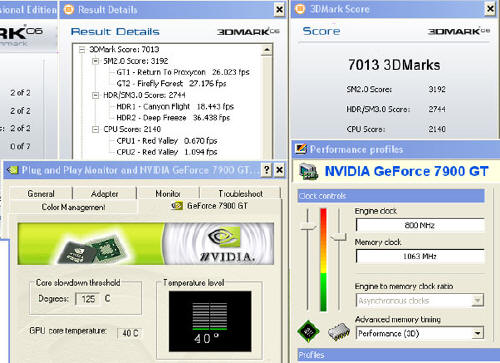Open the Color Management tab
Image resolution: width=500 pixels, height=363 pixels.
point(73,207)
